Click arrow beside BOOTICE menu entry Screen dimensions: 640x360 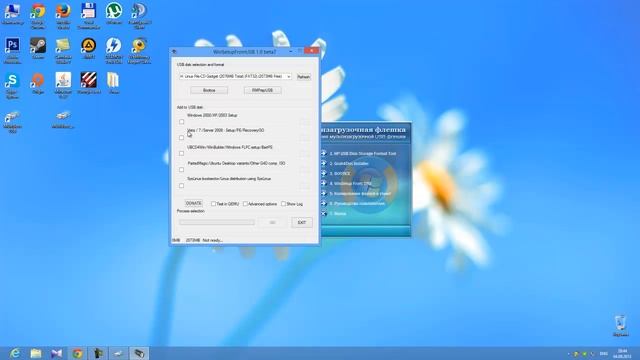point(323,173)
